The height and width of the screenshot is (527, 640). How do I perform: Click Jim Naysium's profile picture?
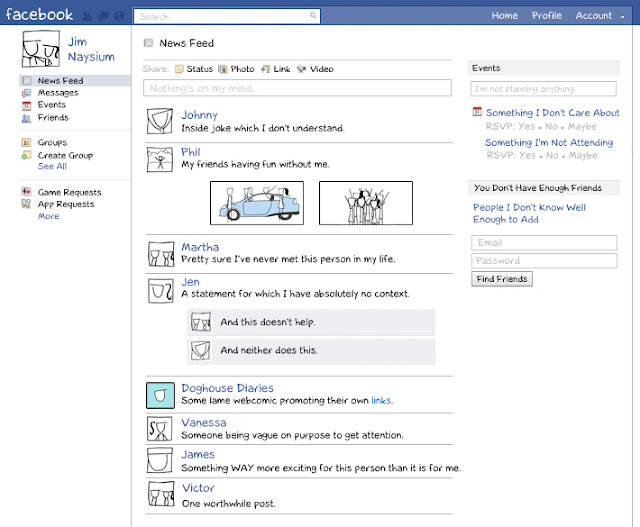pos(40,49)
